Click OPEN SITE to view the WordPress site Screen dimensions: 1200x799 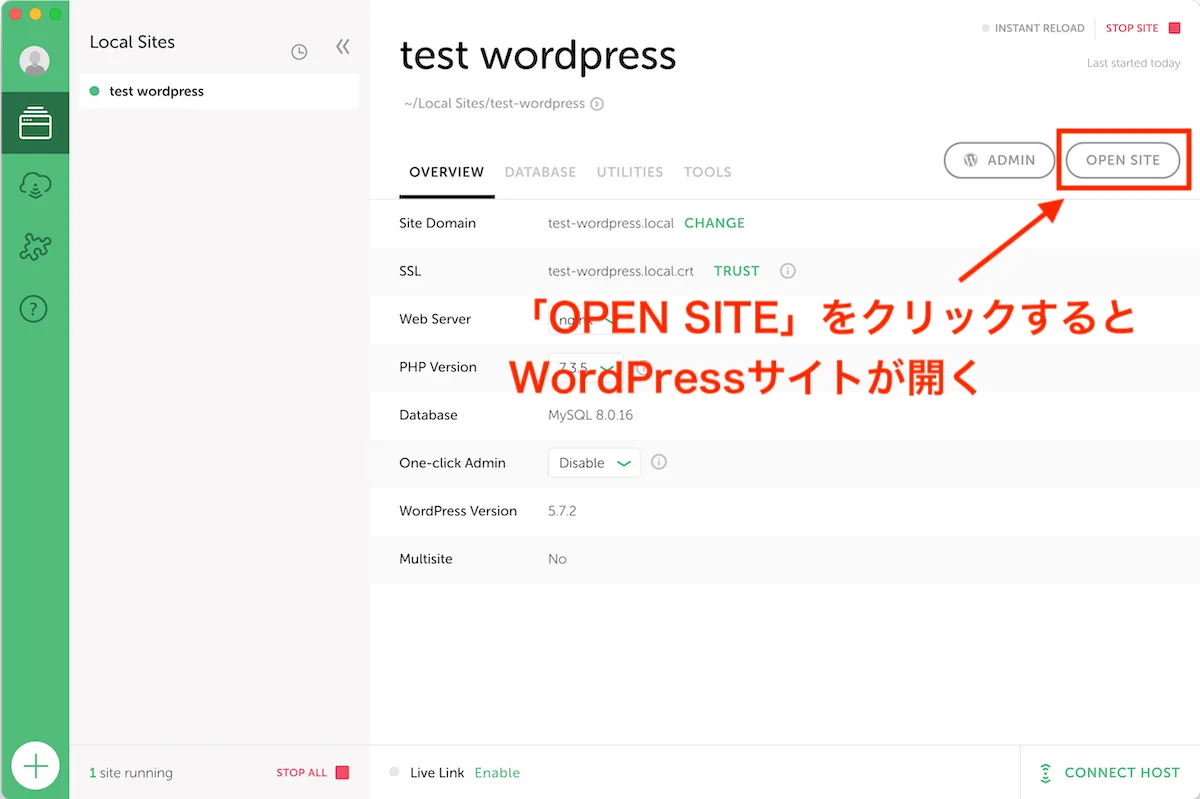click(x=1123, y=160)
